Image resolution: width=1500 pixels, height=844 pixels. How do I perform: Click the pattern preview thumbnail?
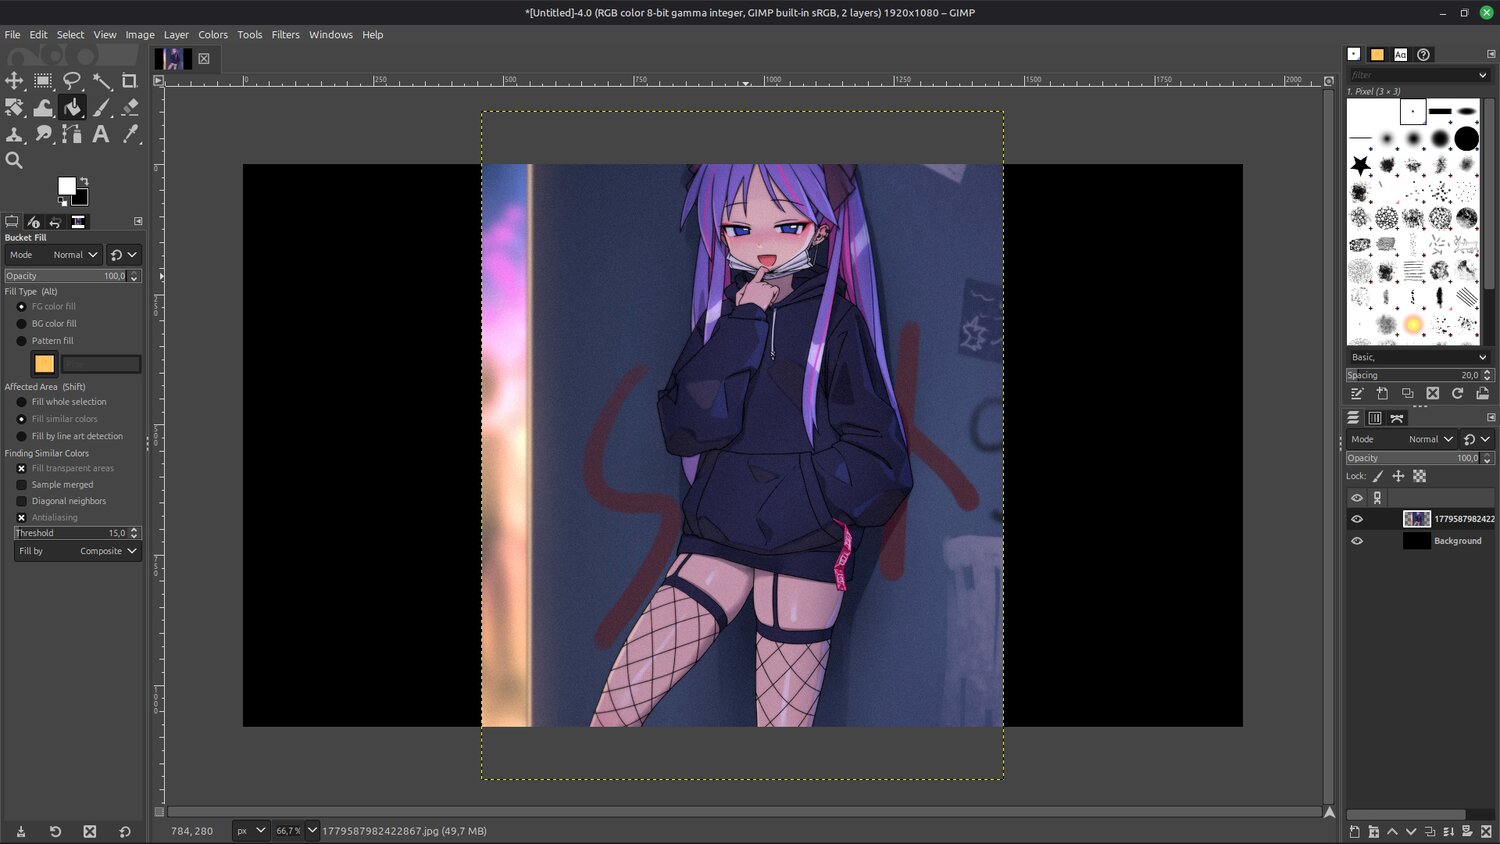(44, 364)
